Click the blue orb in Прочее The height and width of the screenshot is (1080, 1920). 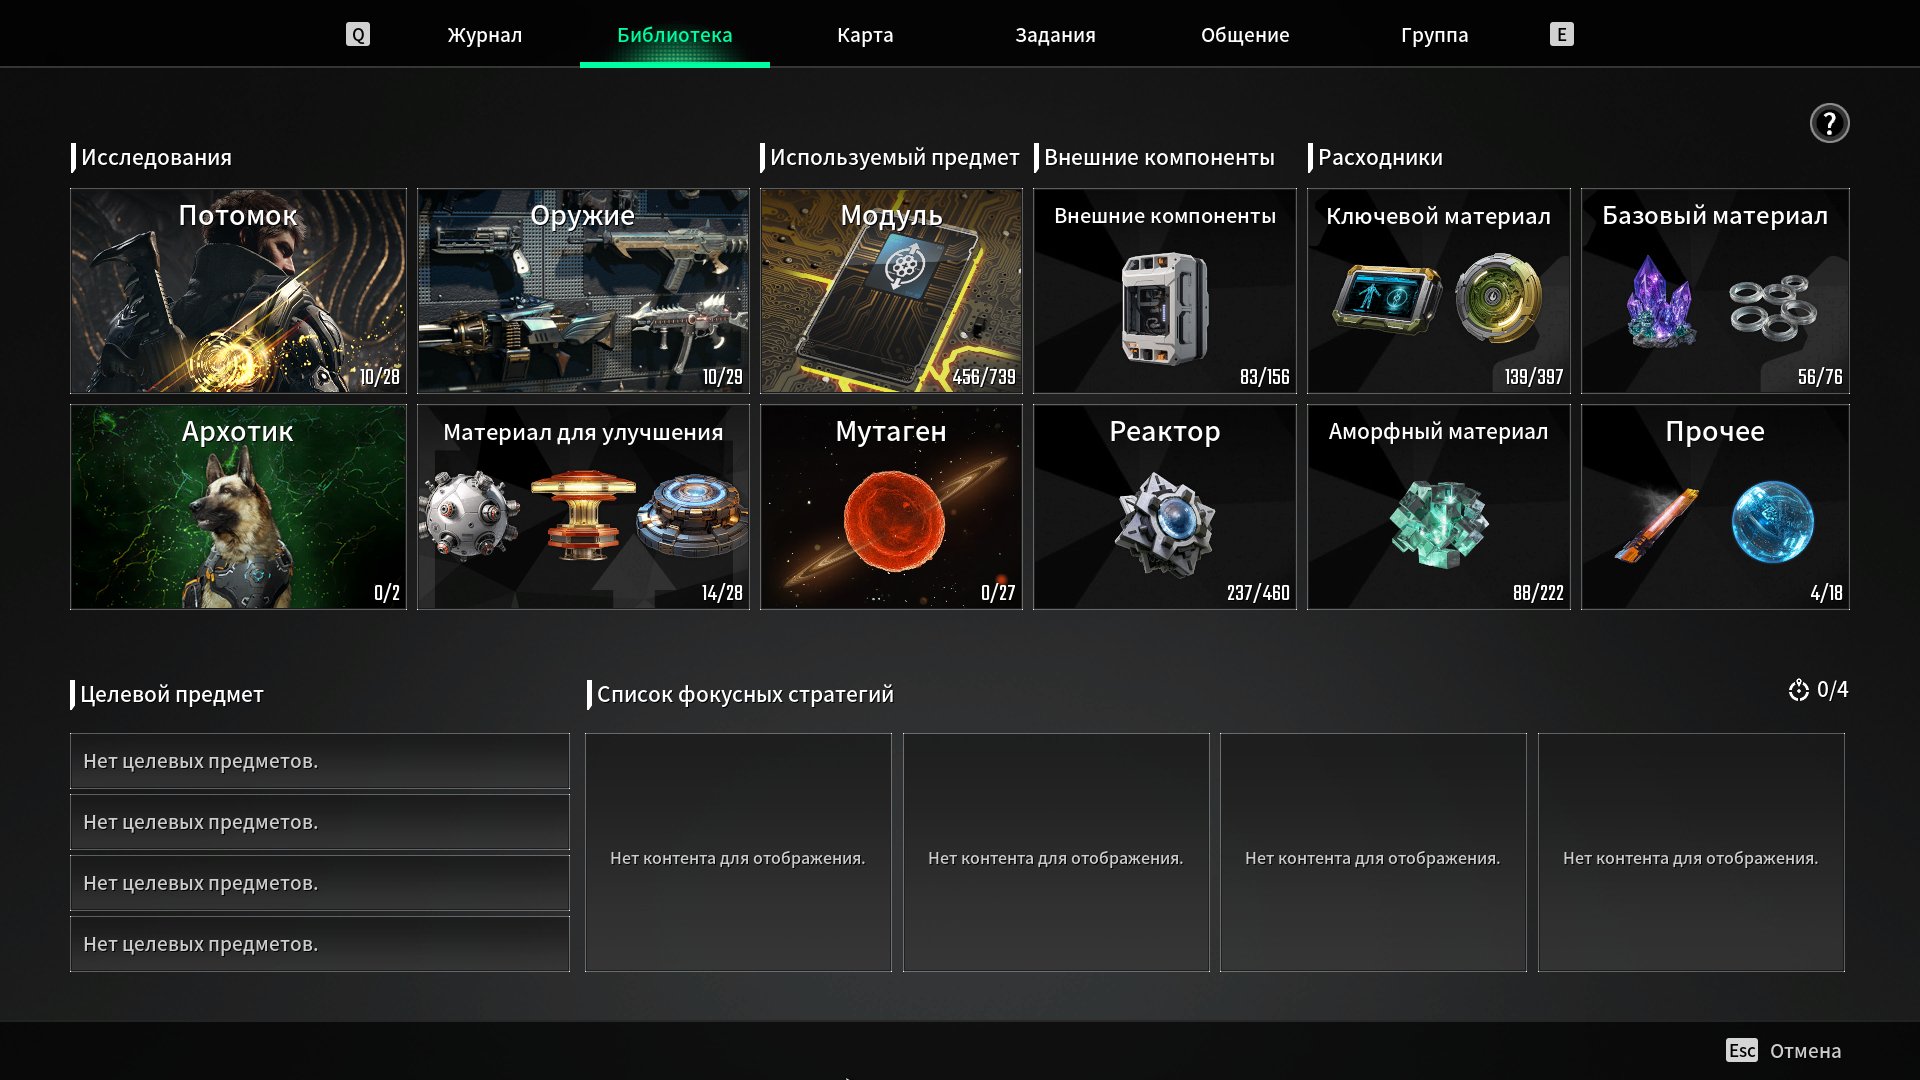(x=1772, y=521)
